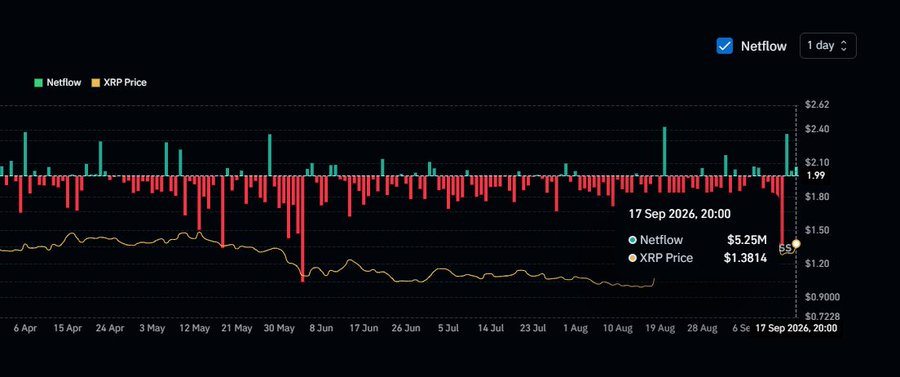Uncheck the Netflow checkbox
The image size is (900, 377).
pyautogui.click(x=725, y=46)
